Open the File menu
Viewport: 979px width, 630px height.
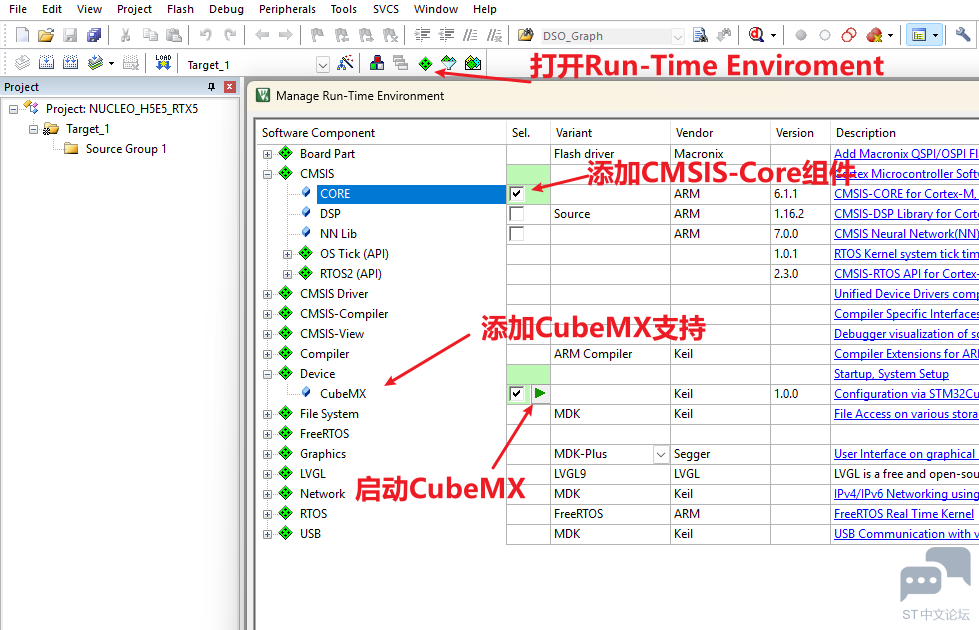pos(17,9)
